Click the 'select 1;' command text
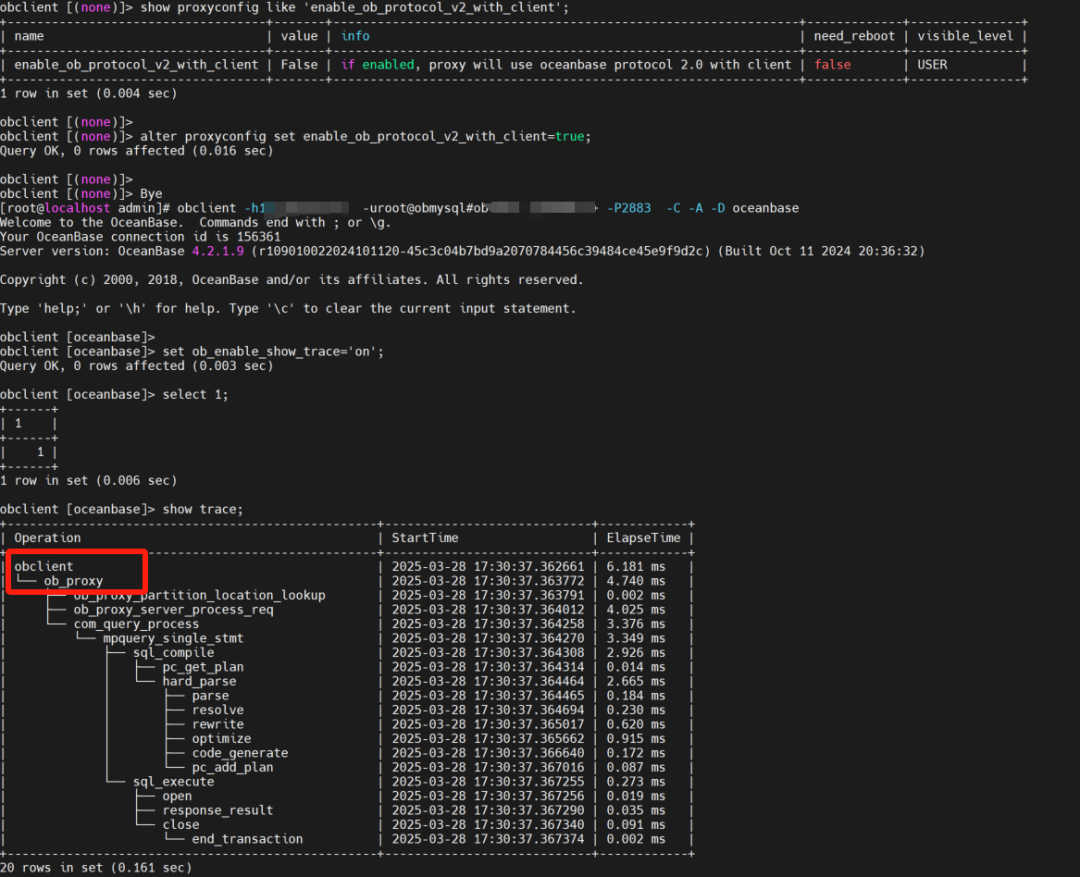This screenshot has height=877, width=1080. pyautogui.click(x=196, y=394)
